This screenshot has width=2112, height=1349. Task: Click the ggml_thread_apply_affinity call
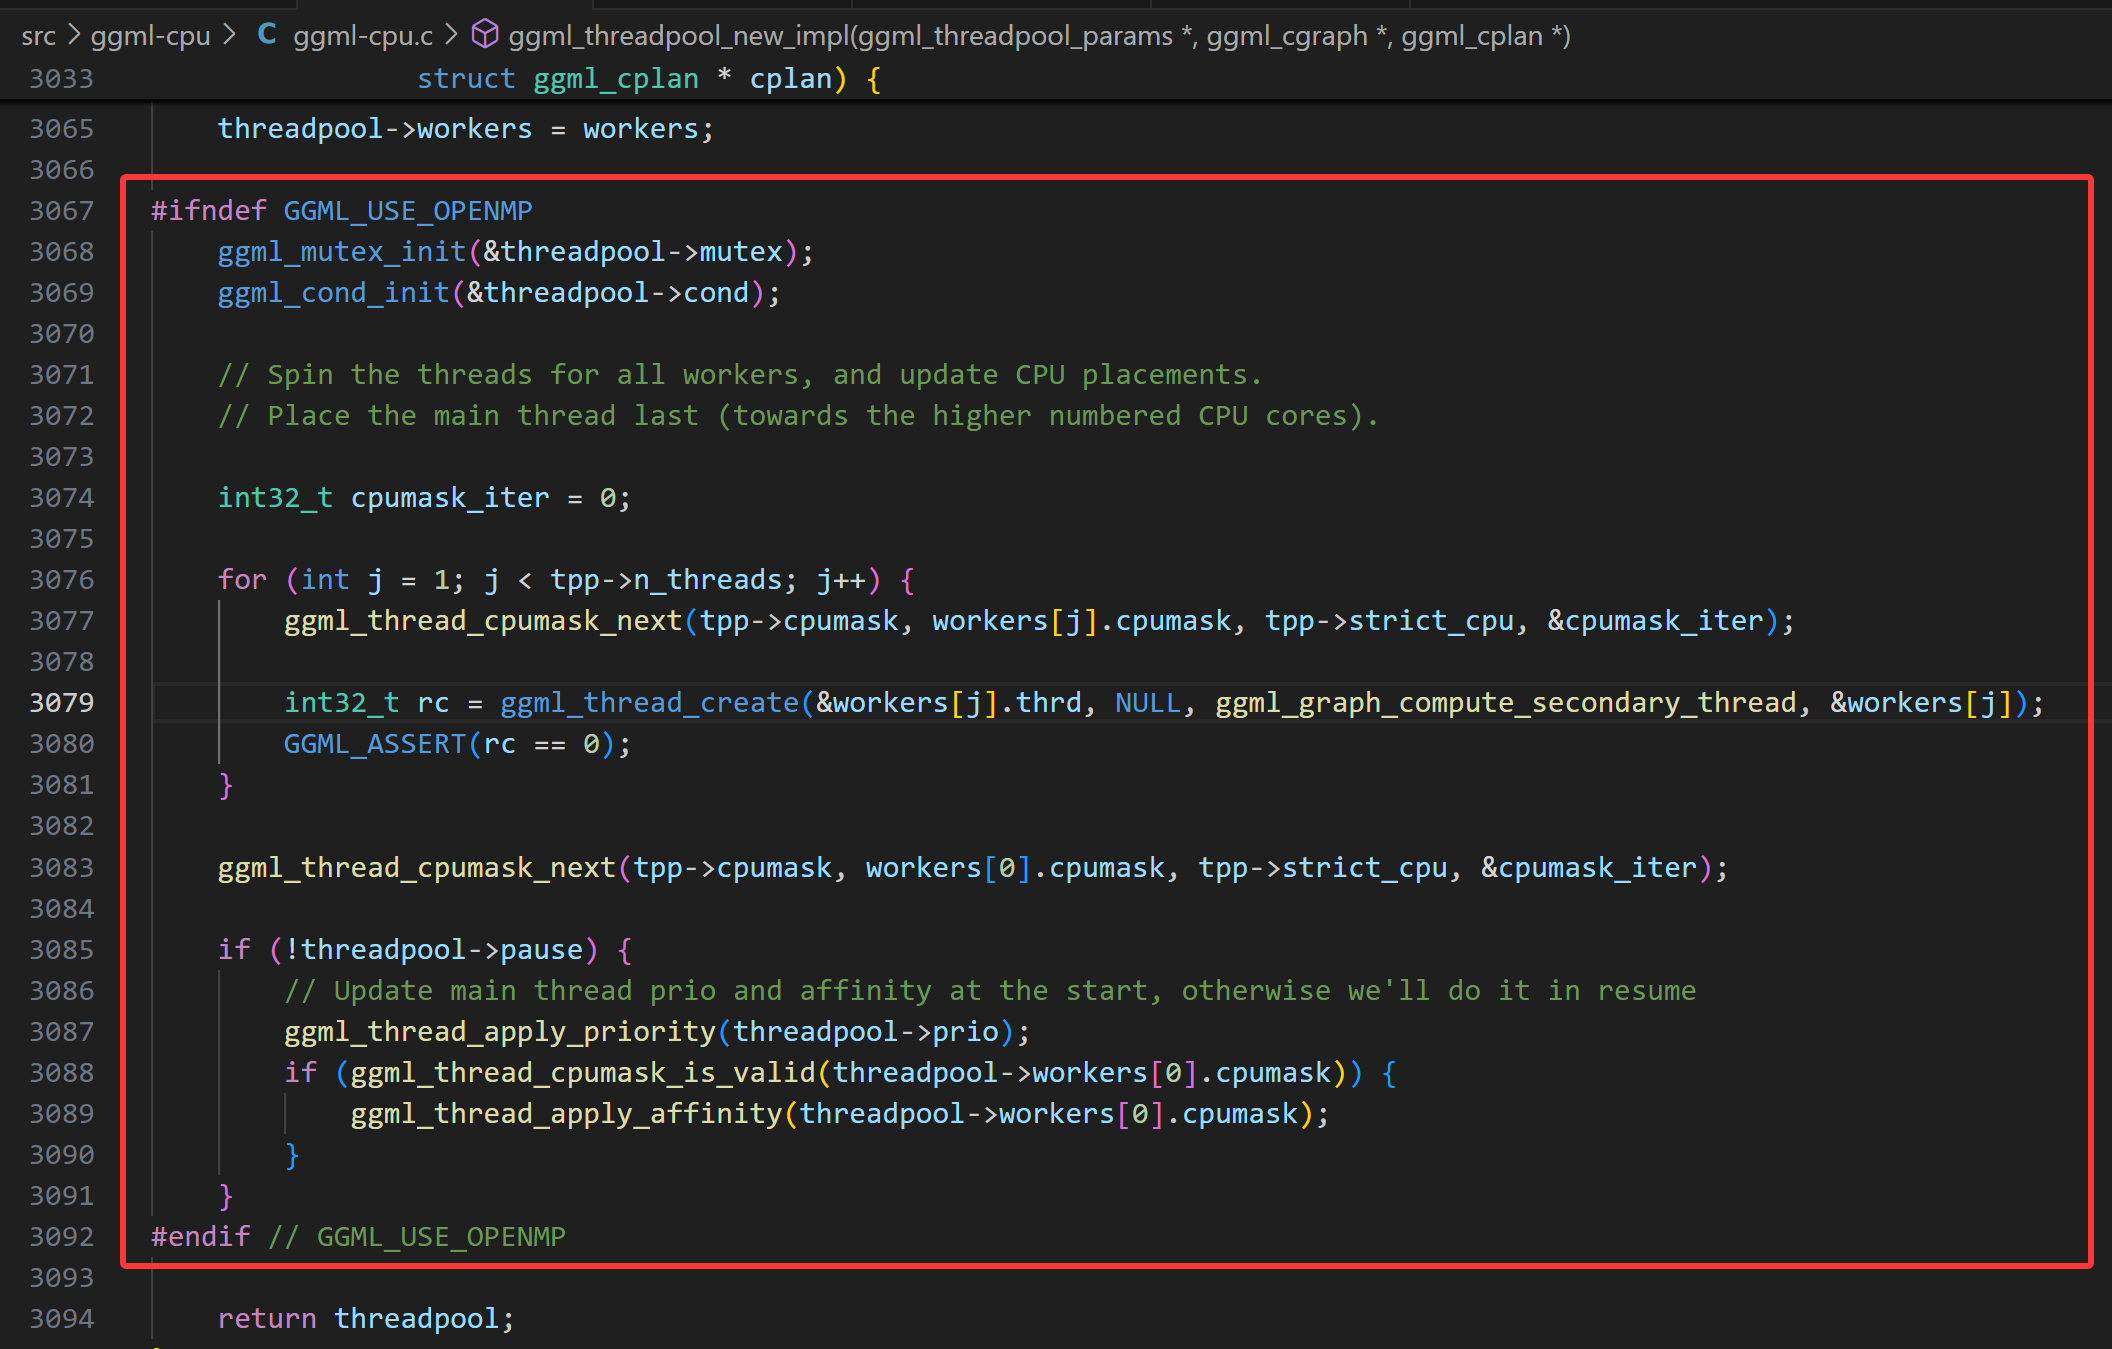566,1114
